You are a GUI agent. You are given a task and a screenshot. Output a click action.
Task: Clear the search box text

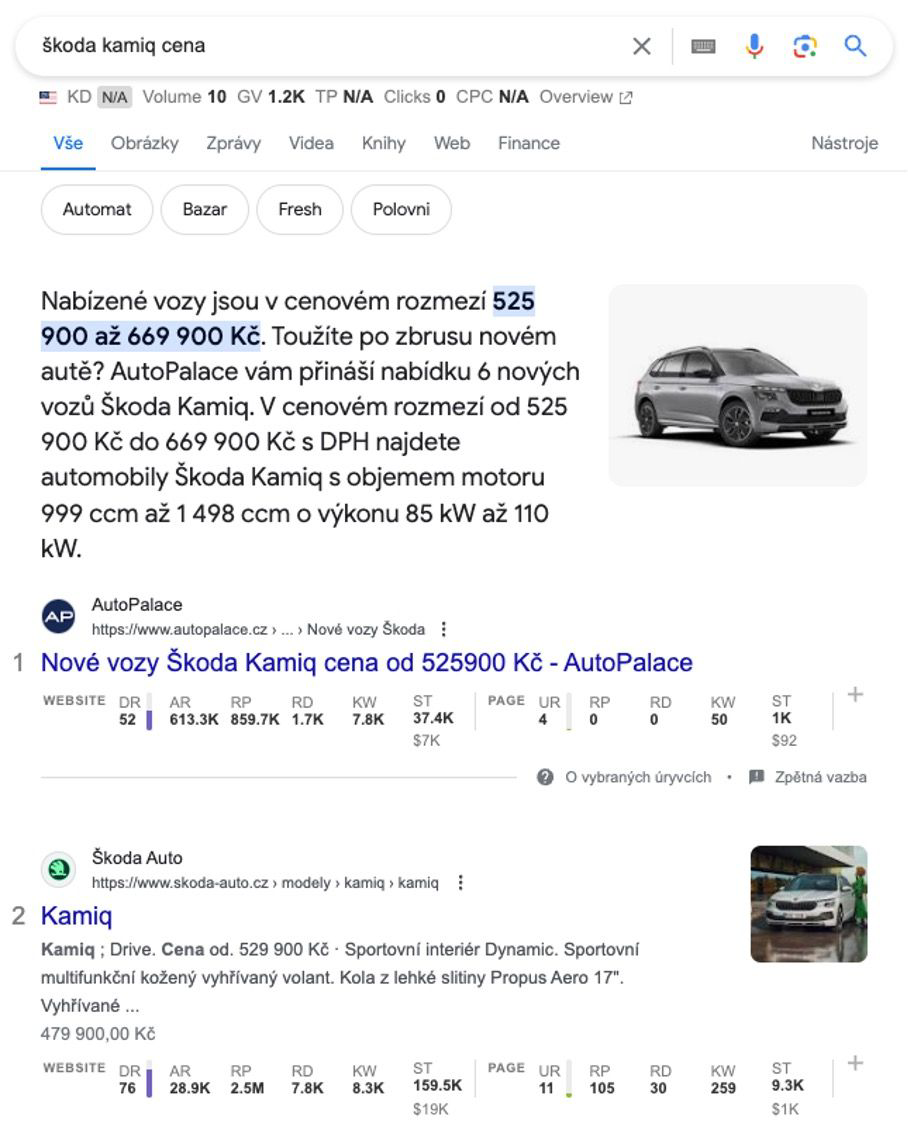[641, 46]
